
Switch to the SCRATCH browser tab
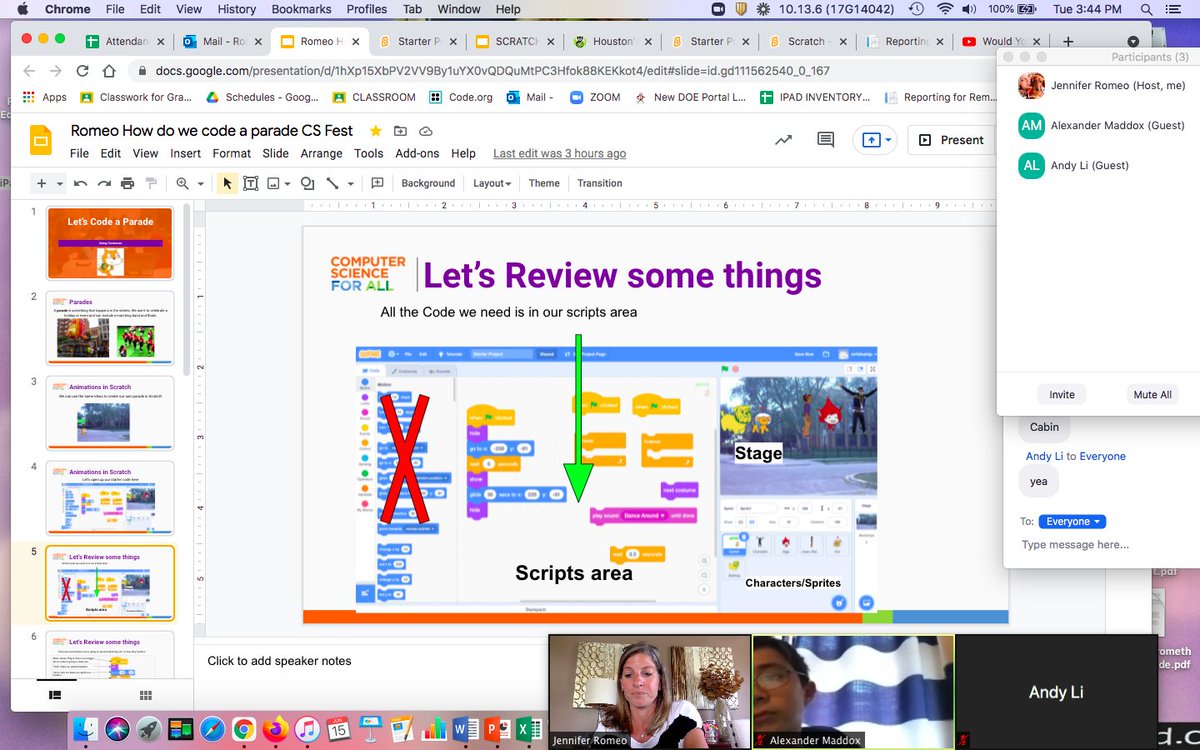[x=514, y=42]
